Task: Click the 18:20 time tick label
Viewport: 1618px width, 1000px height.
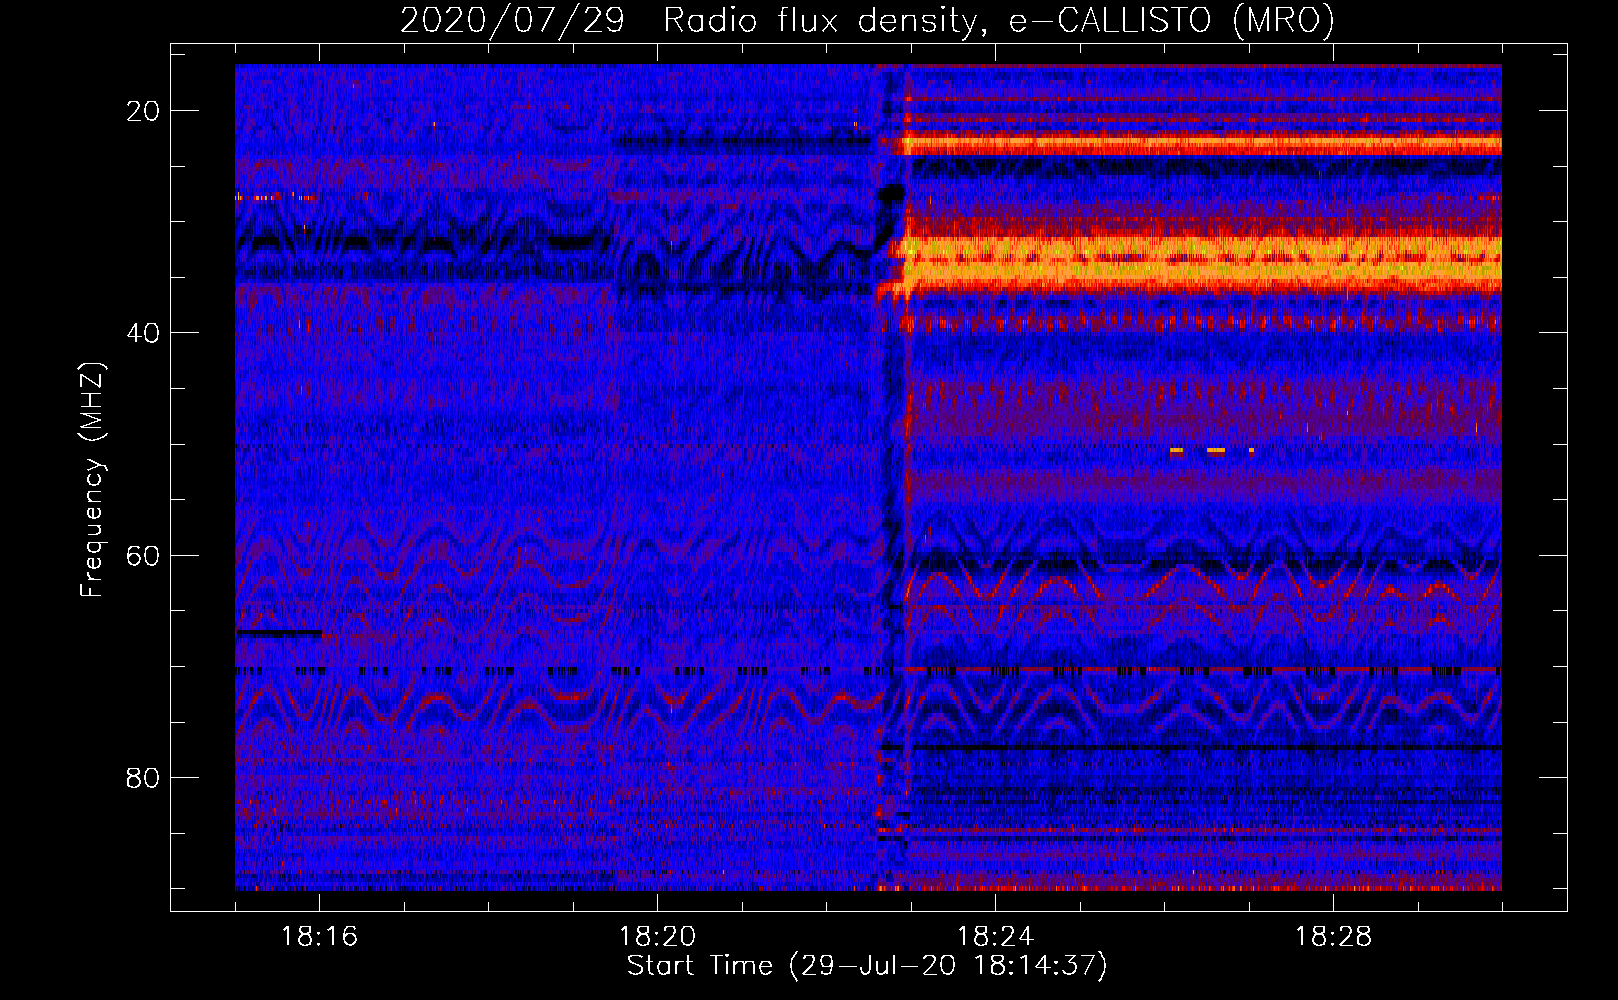Action: [x=657, y=937]
